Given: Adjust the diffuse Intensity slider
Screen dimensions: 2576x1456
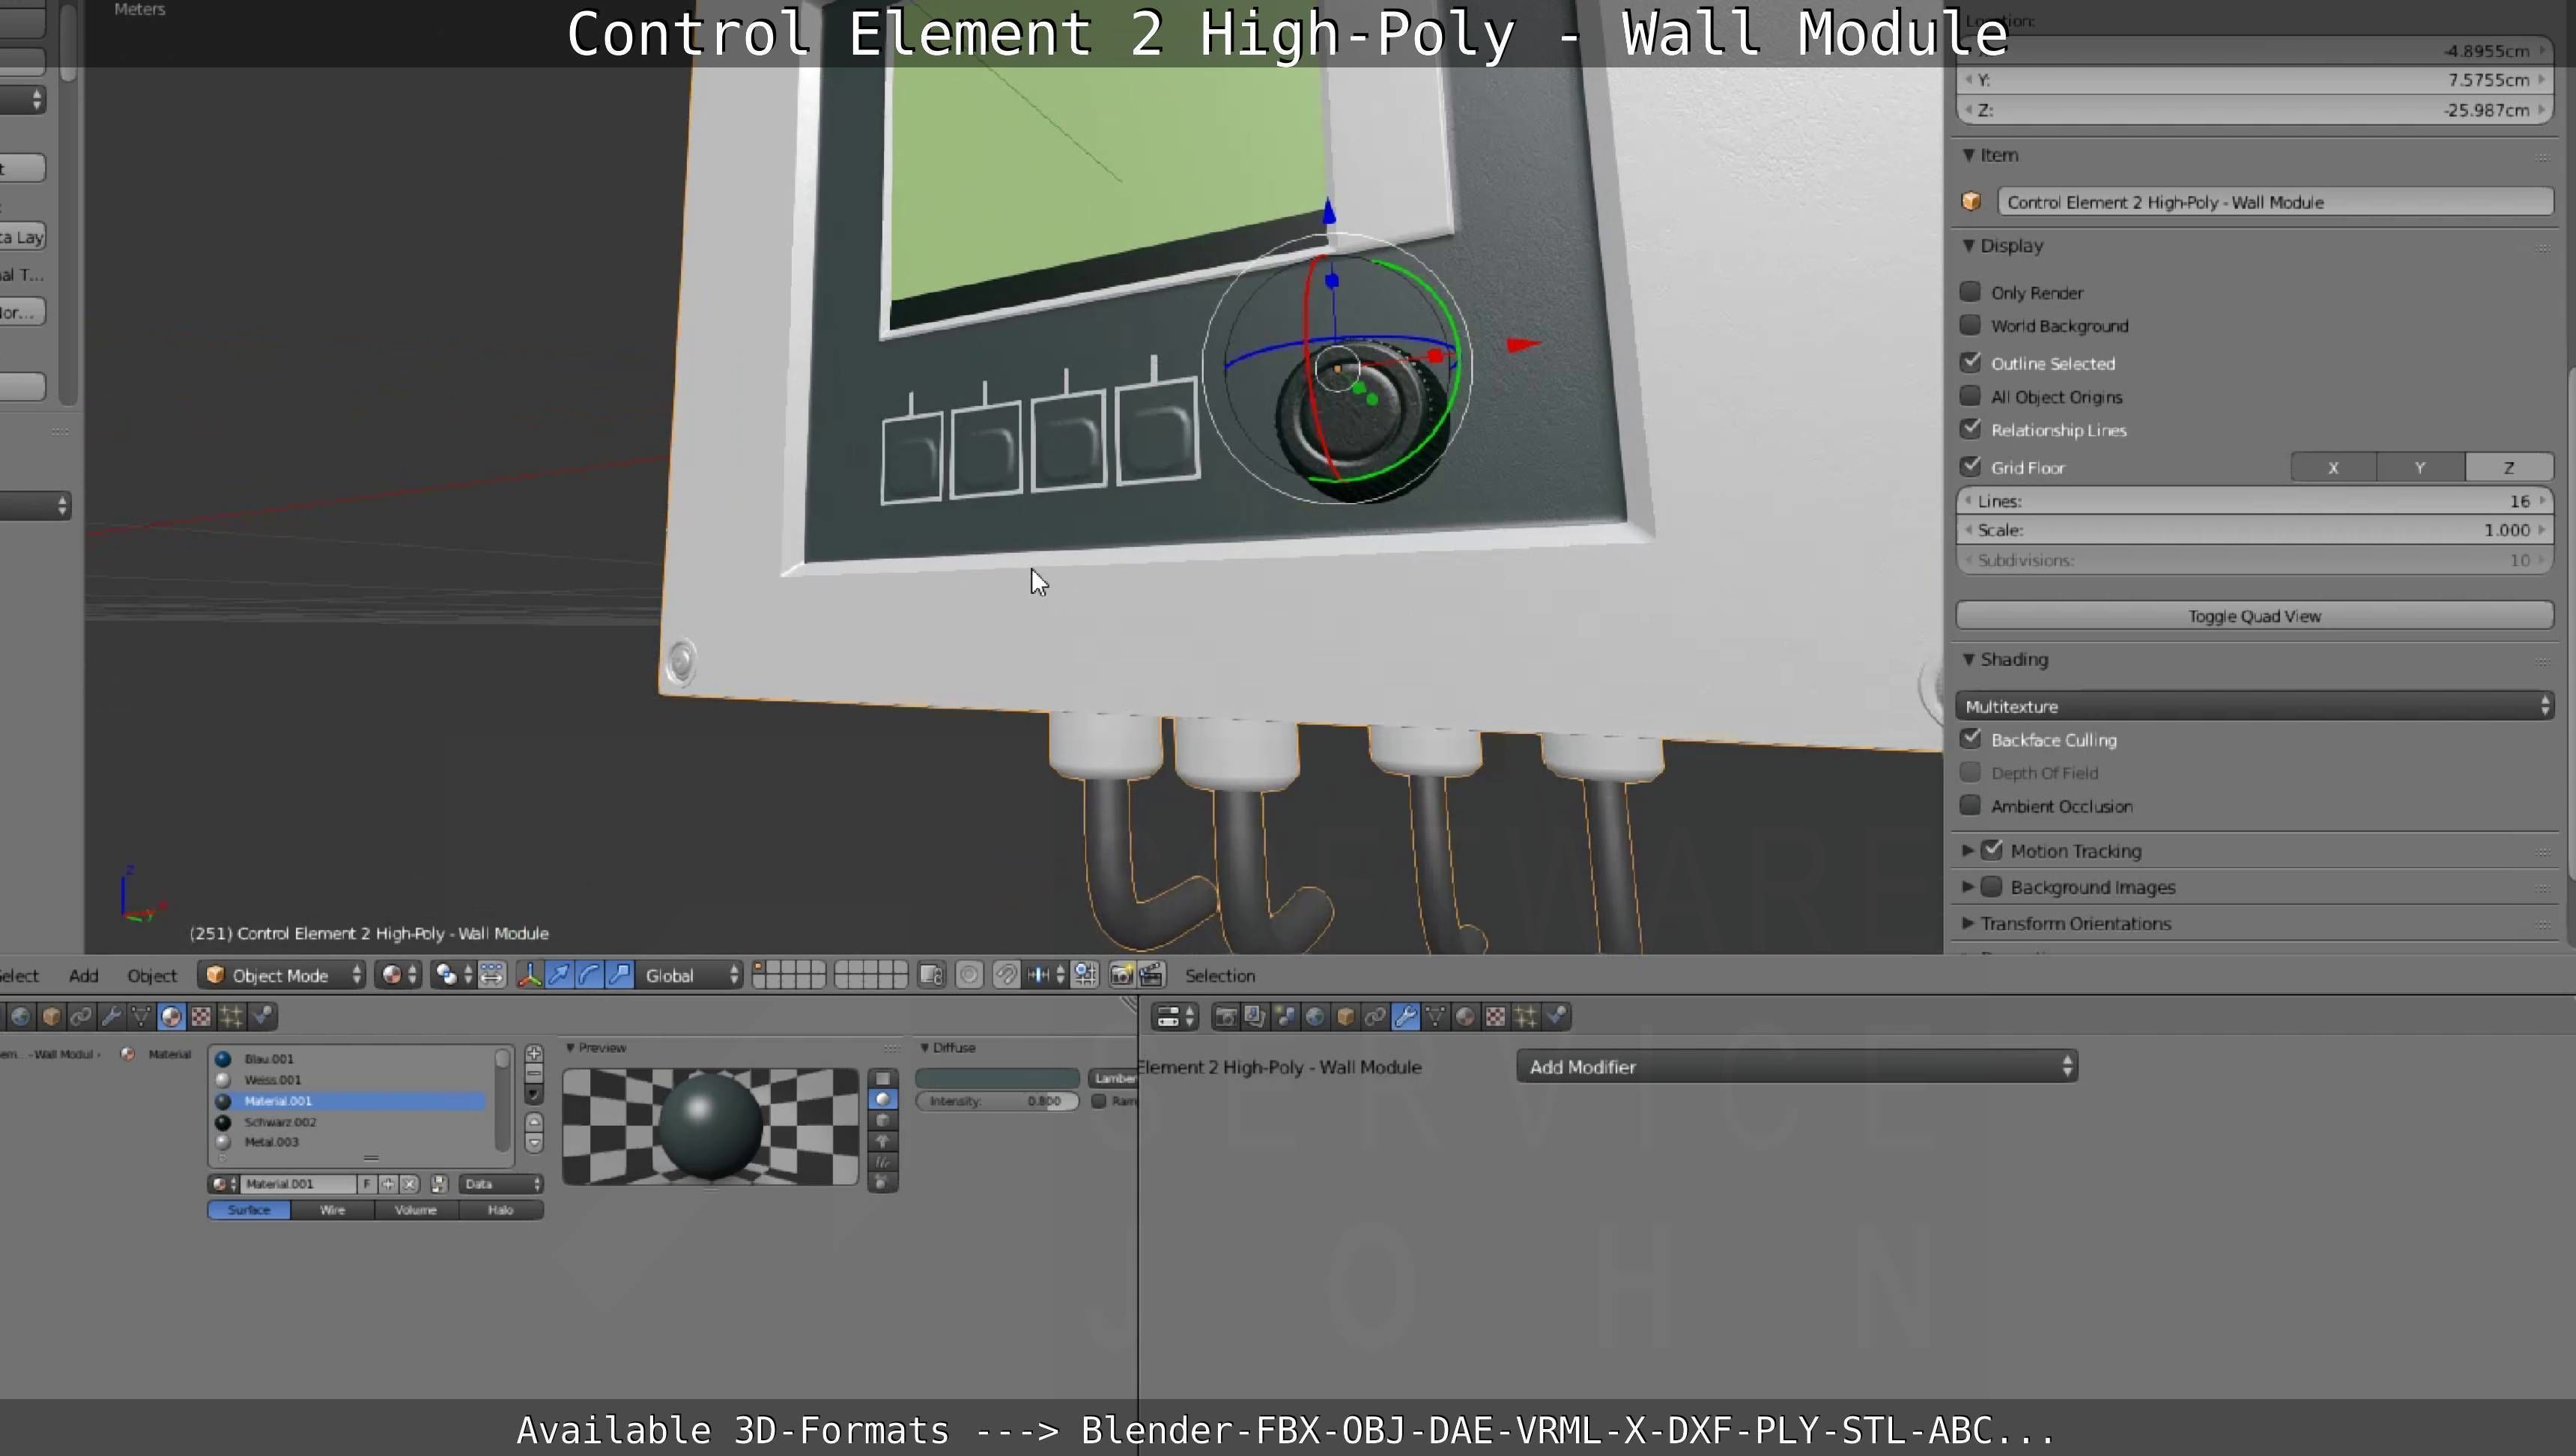Looking at the screenshot, I should (997, 1101).
